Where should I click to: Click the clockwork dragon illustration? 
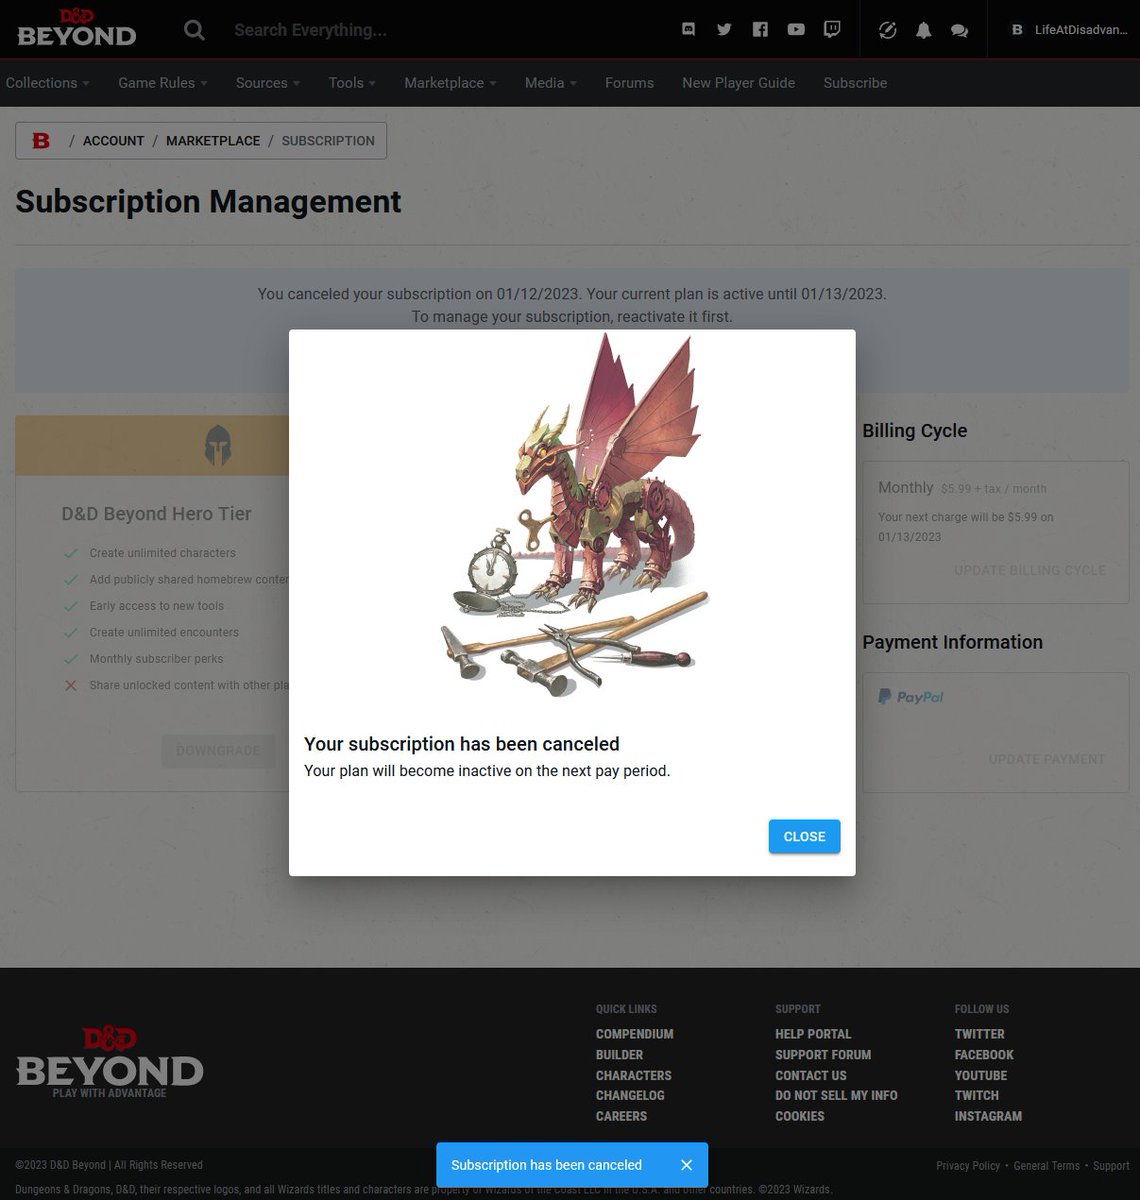click(575, 515)
